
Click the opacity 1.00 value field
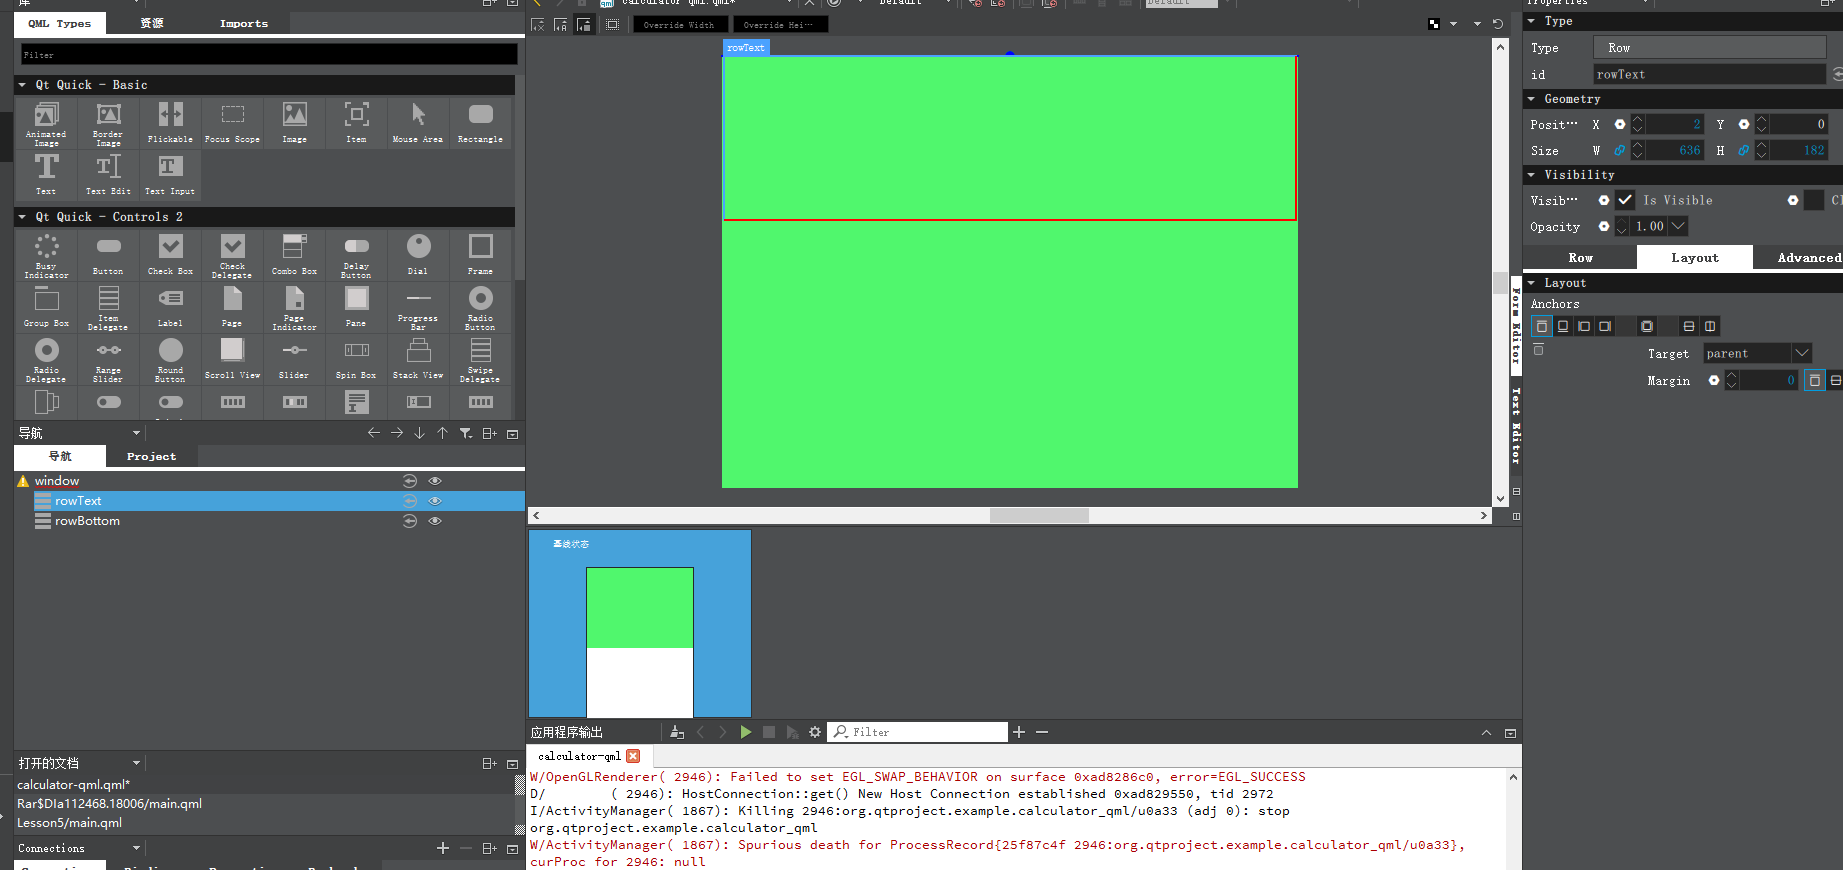(x=1649, y=227)
